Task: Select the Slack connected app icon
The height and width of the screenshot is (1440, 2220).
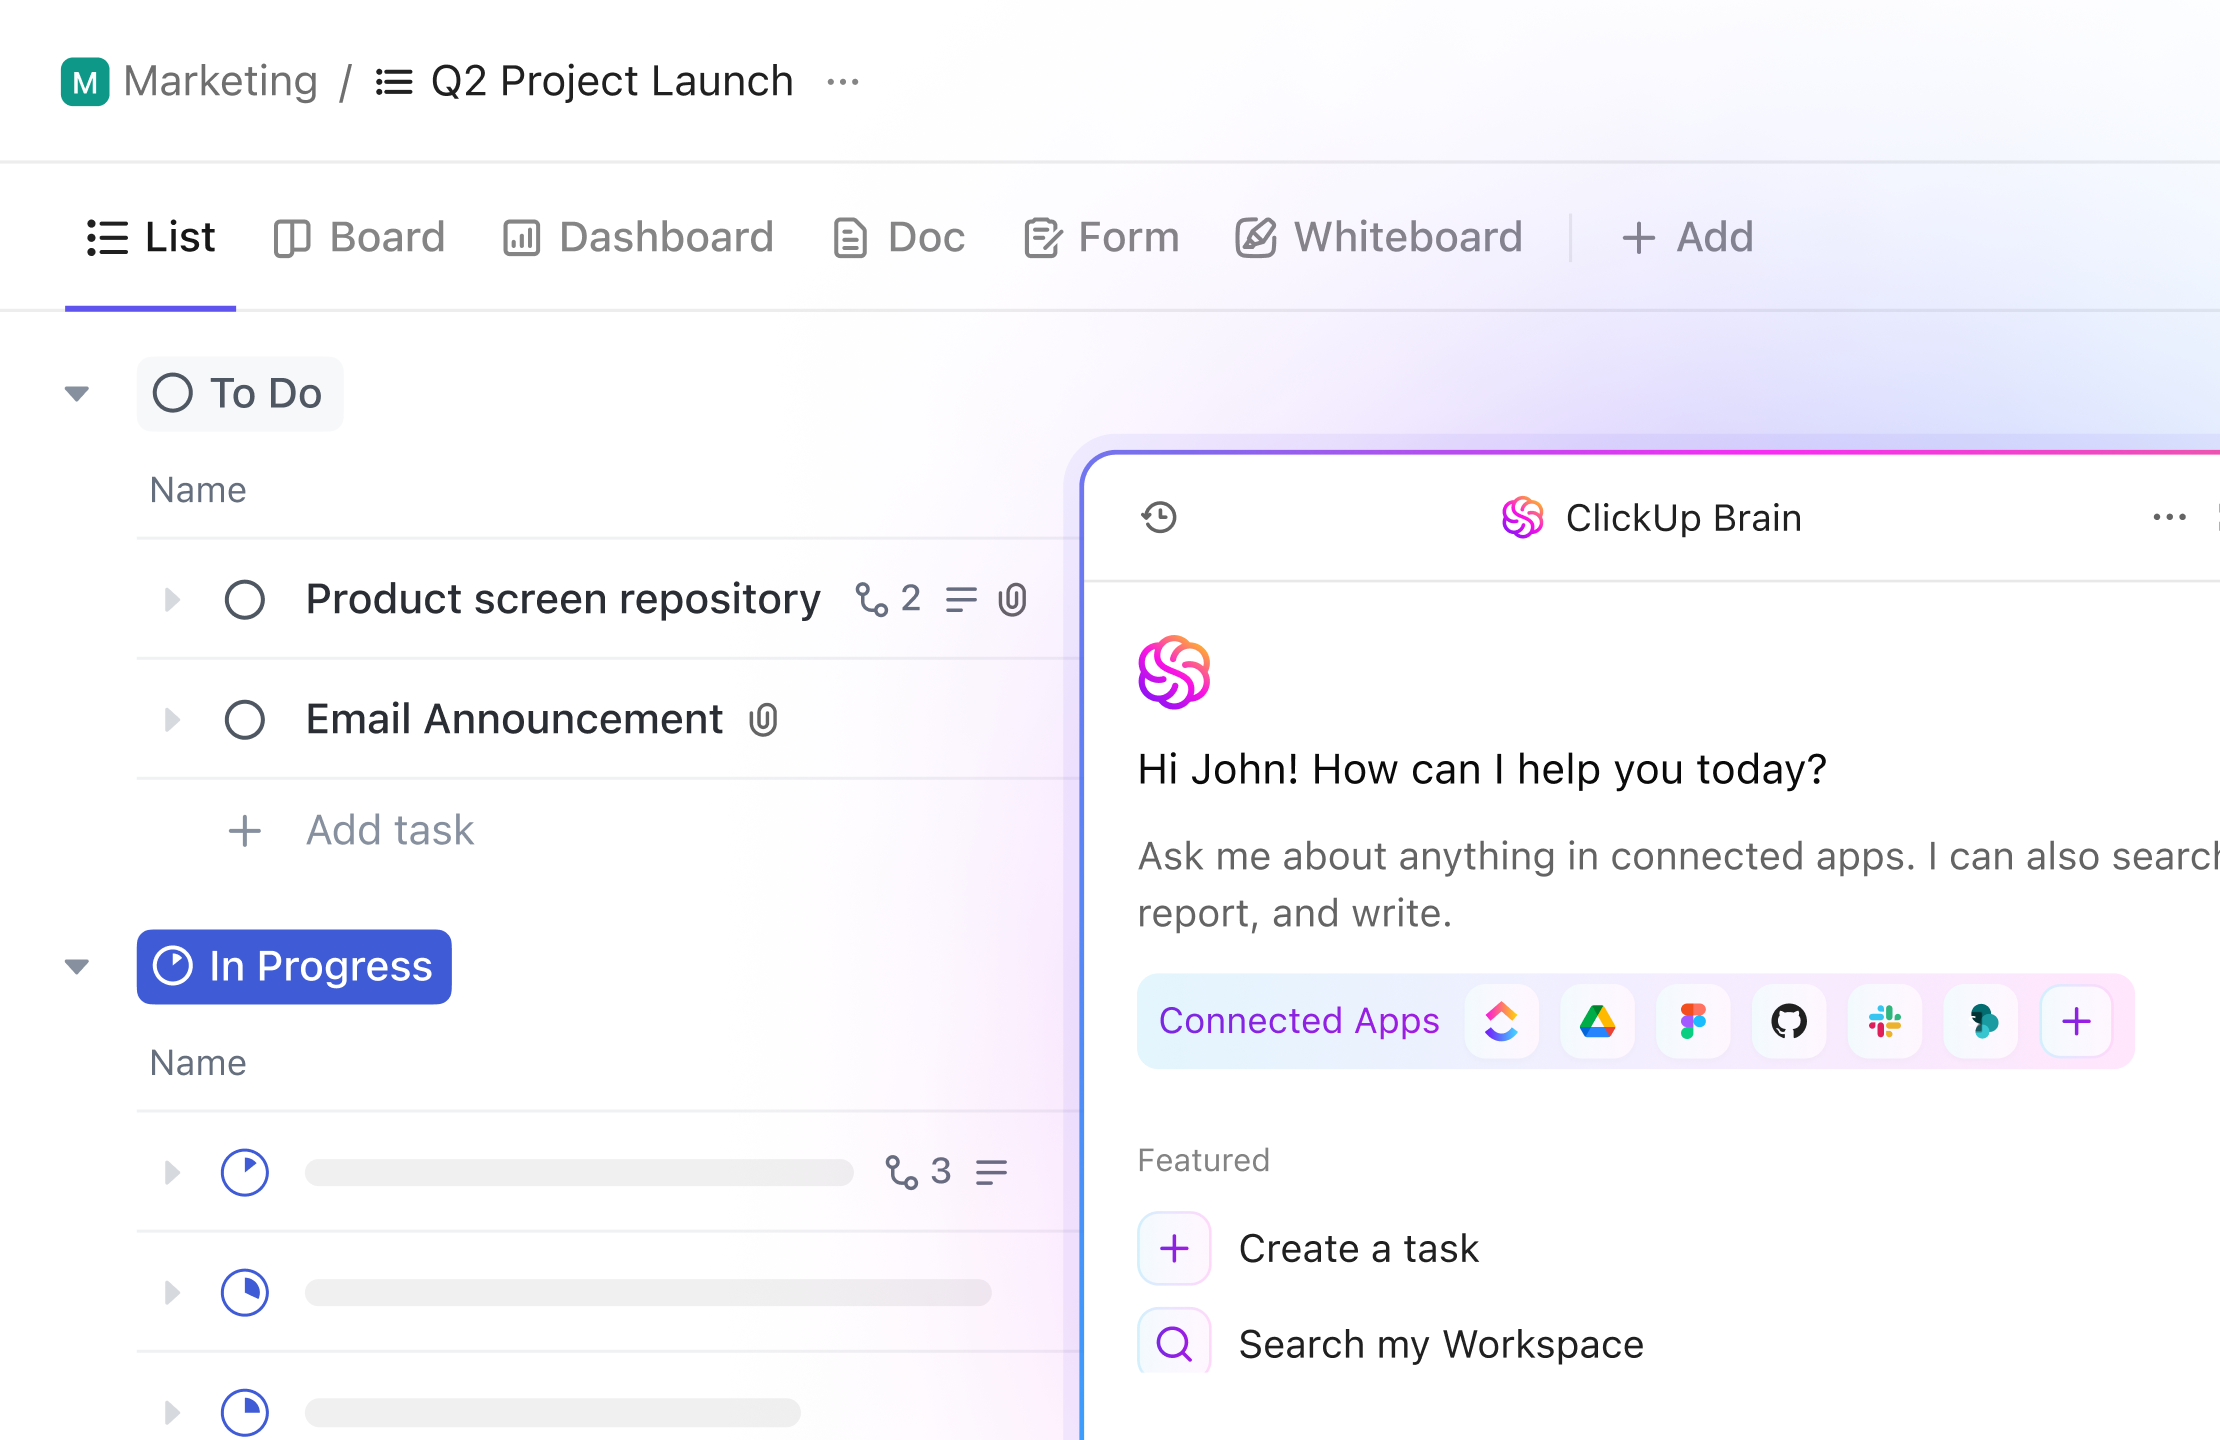Action: click(1885, 1021)
